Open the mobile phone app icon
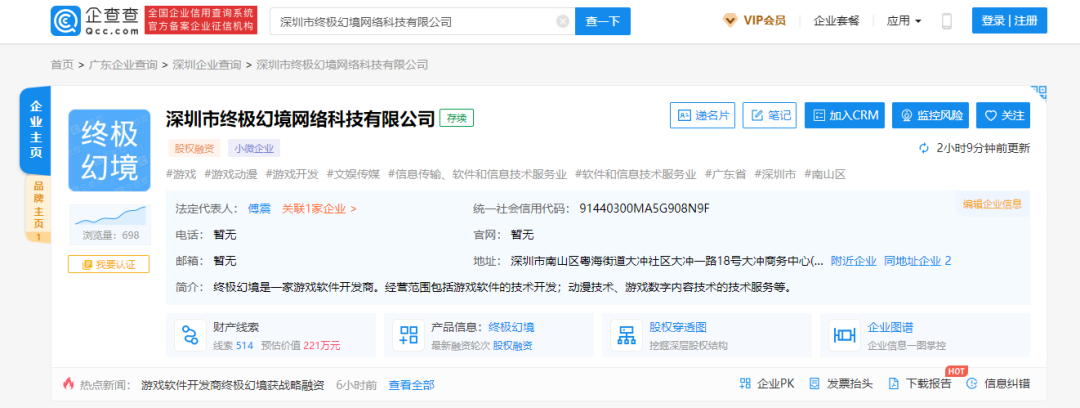 pyautogui.click(x=947, y=21)
